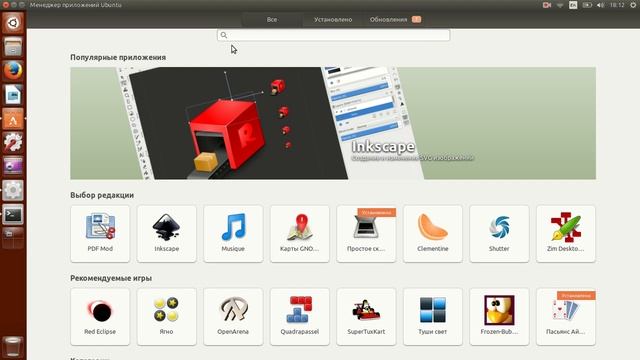Open the PDF Mod app card
This screenshot has width=640, height=360.
(100, 233)
